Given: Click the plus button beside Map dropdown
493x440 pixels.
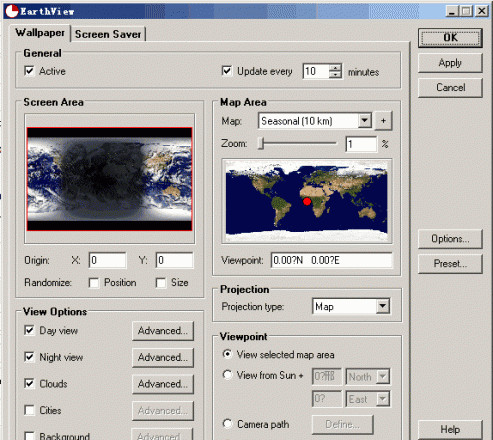Looking at the screenshot, I should pyautogui.click(x=383, y=121).
